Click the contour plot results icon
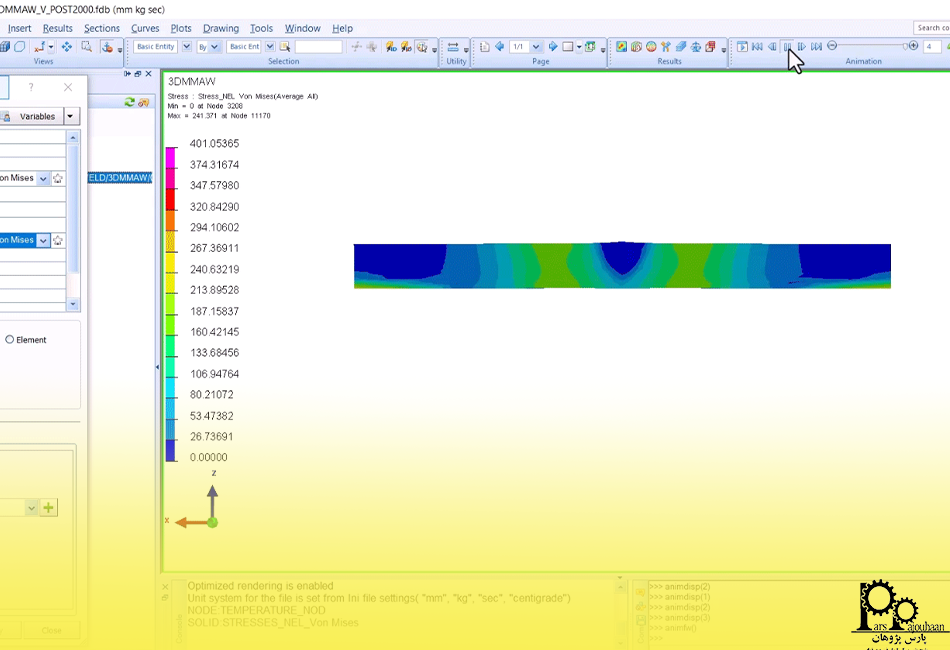Image resolution: width=950 pixels, height=650 pixels. [621, 47]
